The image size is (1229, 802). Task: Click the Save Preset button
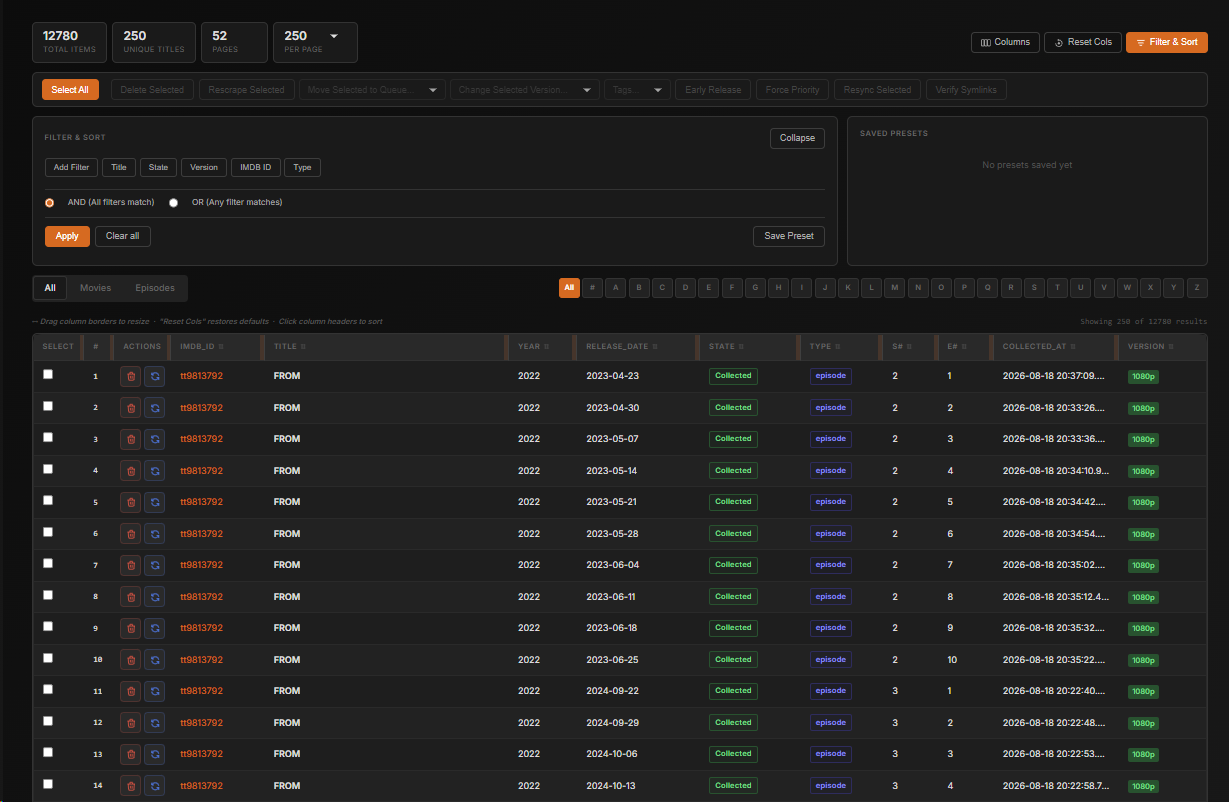(789, 236)
